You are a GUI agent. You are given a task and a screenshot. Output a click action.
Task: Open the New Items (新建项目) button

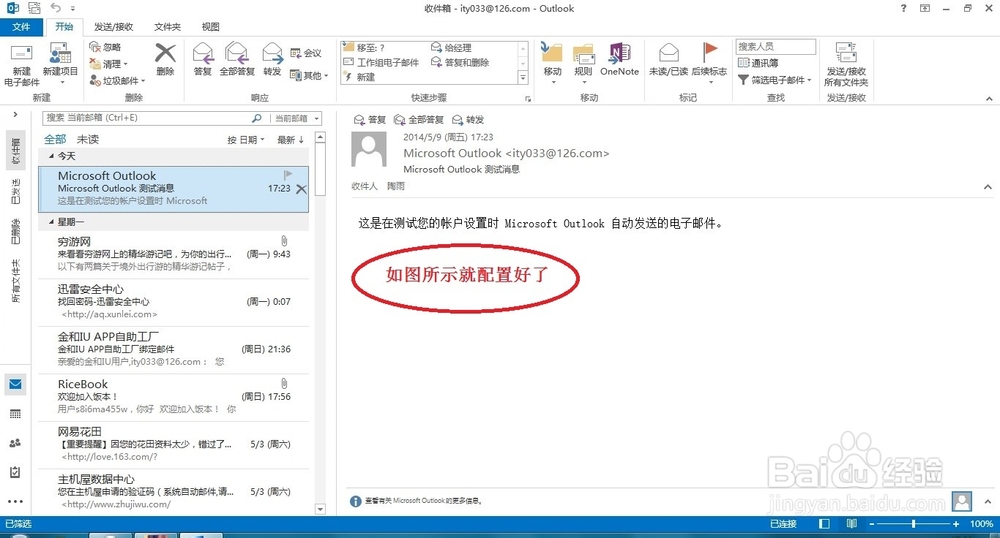[61, 64]
